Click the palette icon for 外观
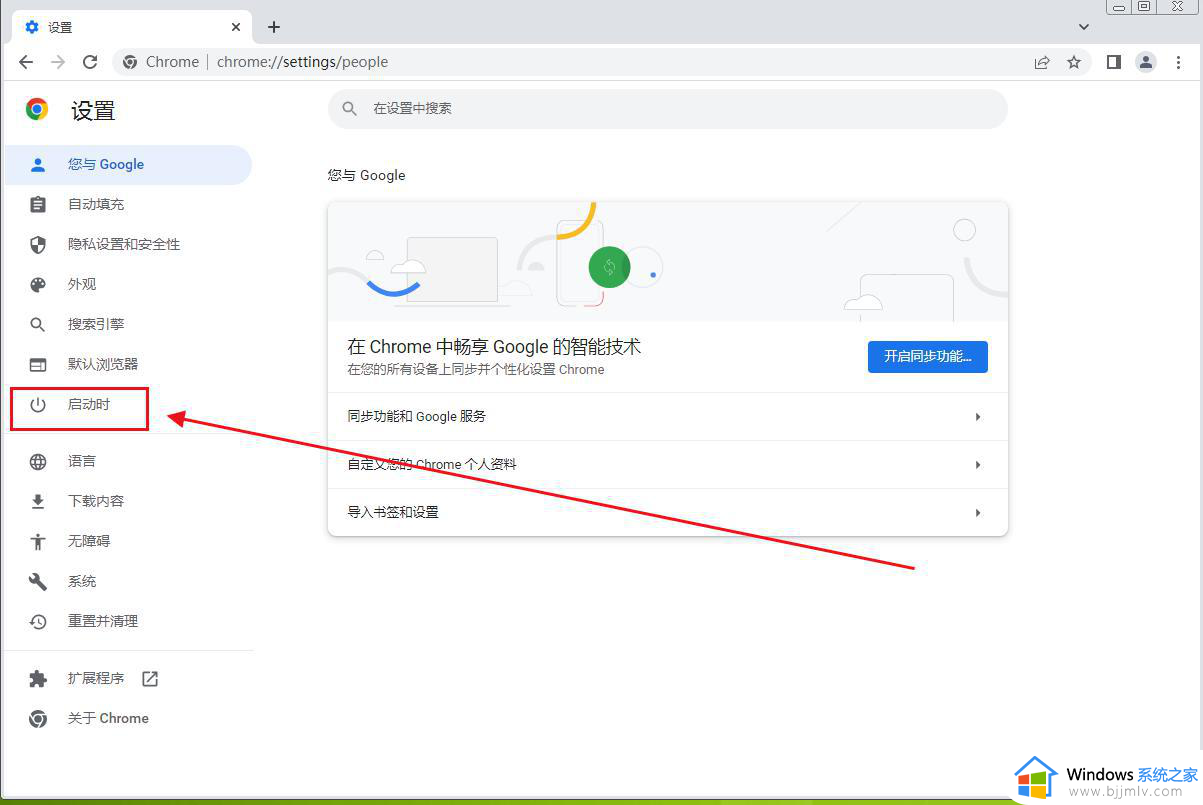The height and width of the screenshot is (805, 1203). (x=38, y=285)
